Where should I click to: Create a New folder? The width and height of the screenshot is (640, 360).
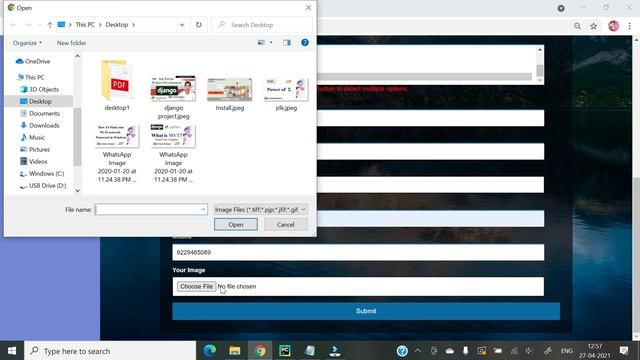[x=71, y=43]
